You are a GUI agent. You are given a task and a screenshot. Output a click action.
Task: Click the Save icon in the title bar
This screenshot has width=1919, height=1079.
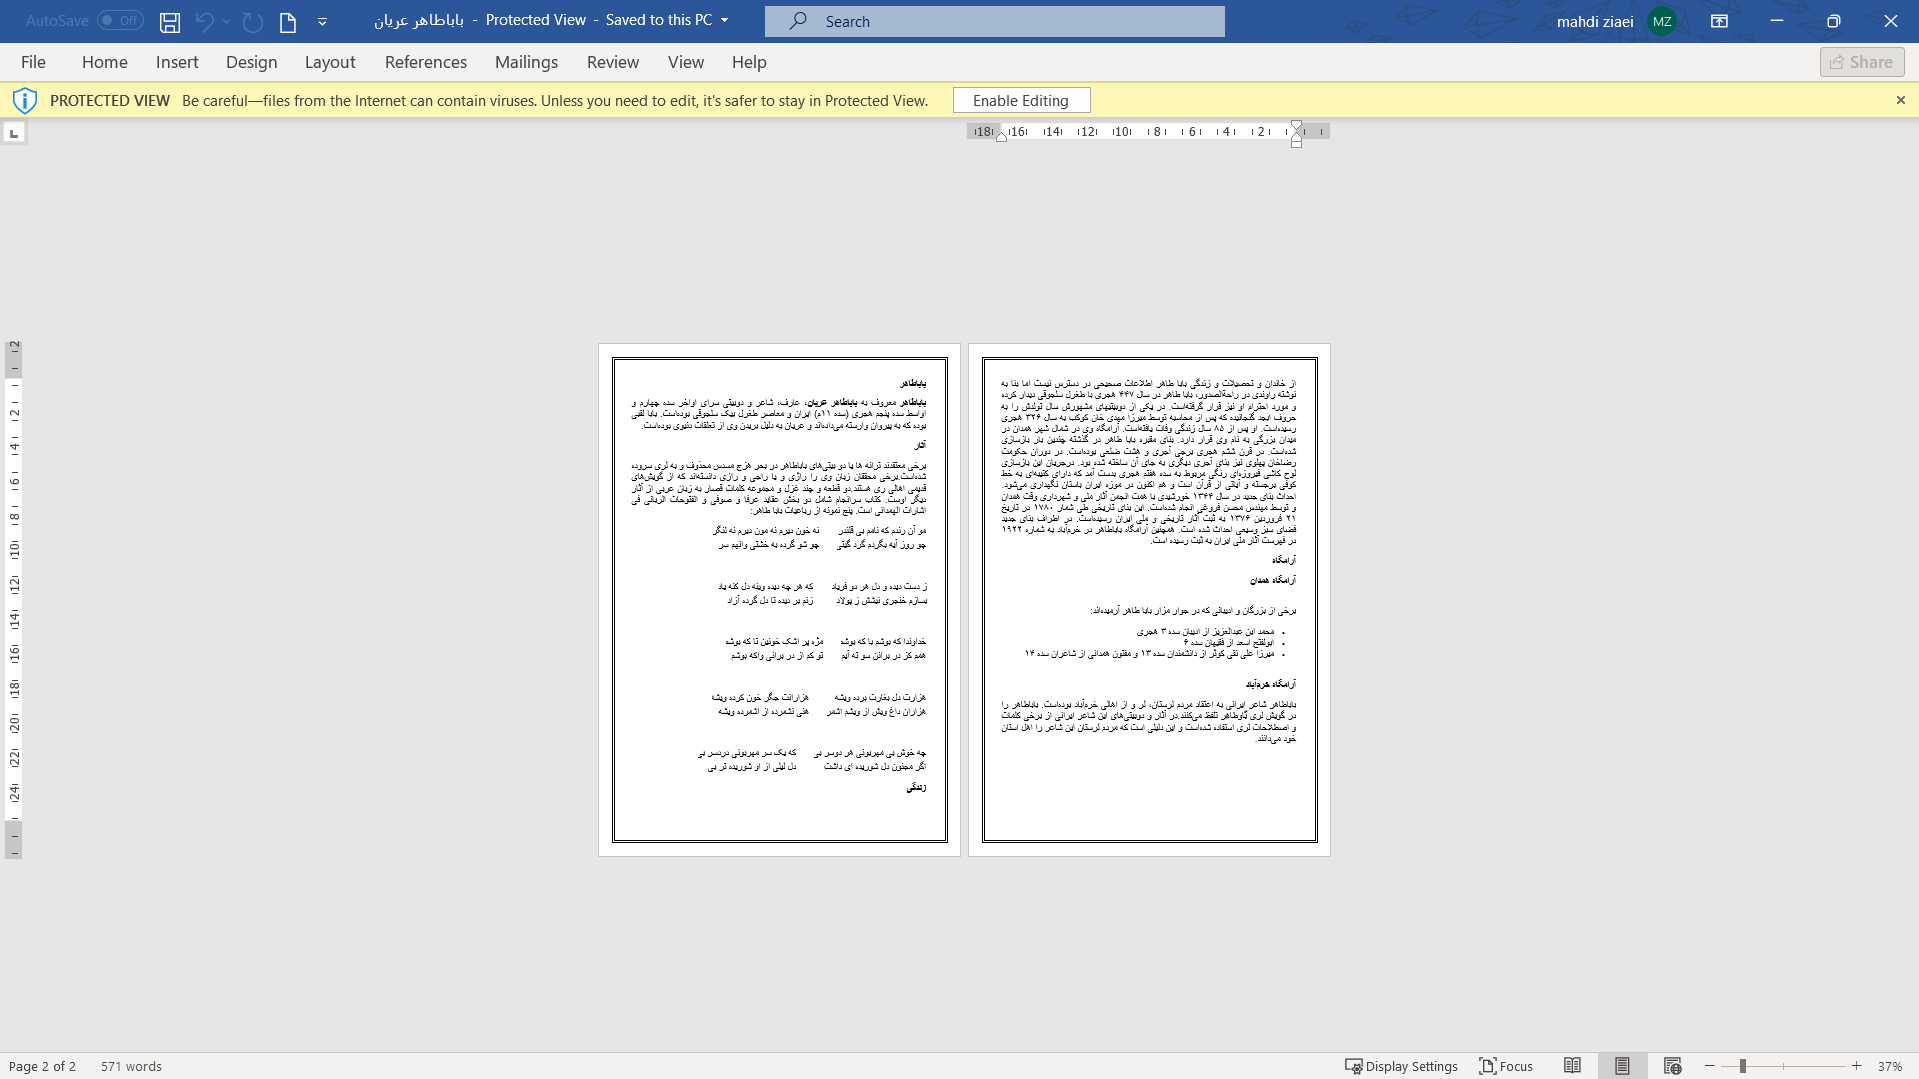point(170,21)
